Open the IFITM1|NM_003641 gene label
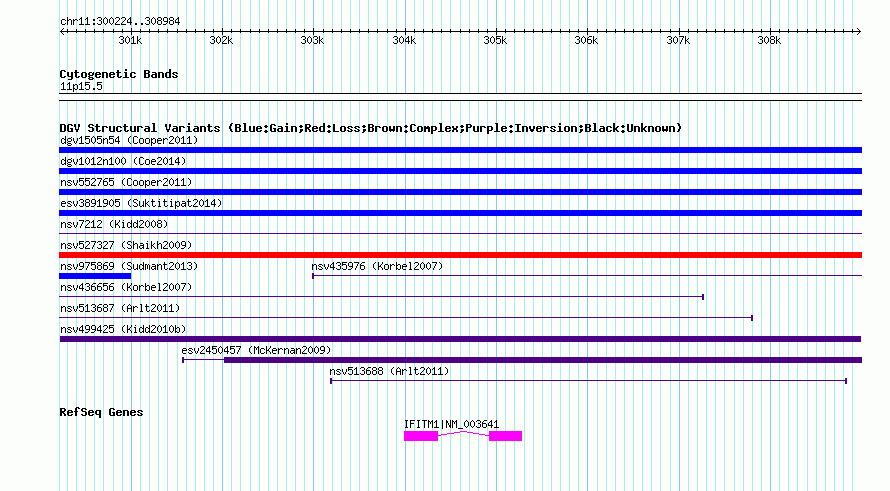This screenshot has width=890, height=491. (451, 424)
